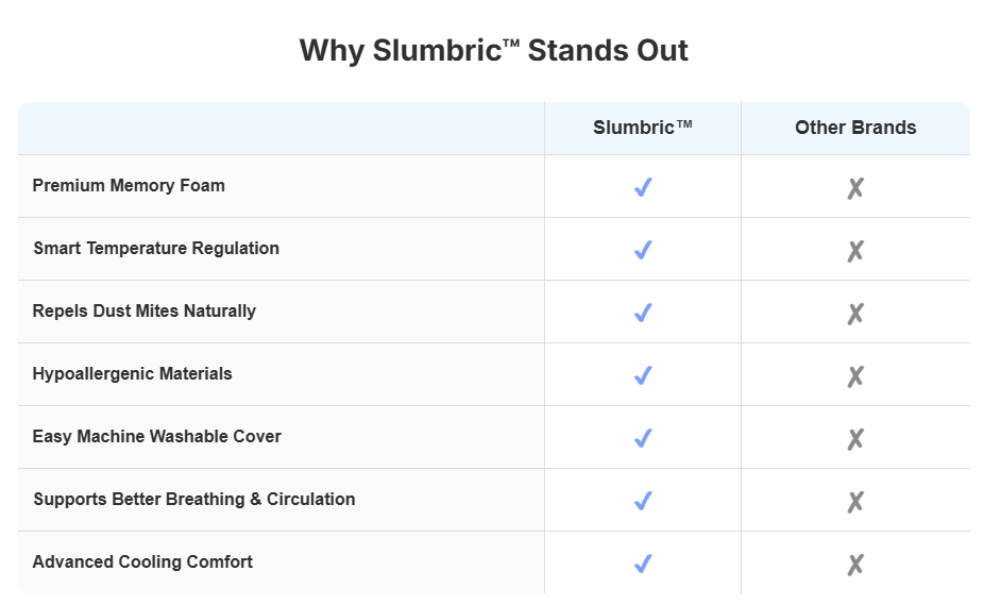Click Other Brands X for Smart Temperature Regulation
Image resolution: width=1000 pixels, height=605 pixels.
click(x=855, y=251)
